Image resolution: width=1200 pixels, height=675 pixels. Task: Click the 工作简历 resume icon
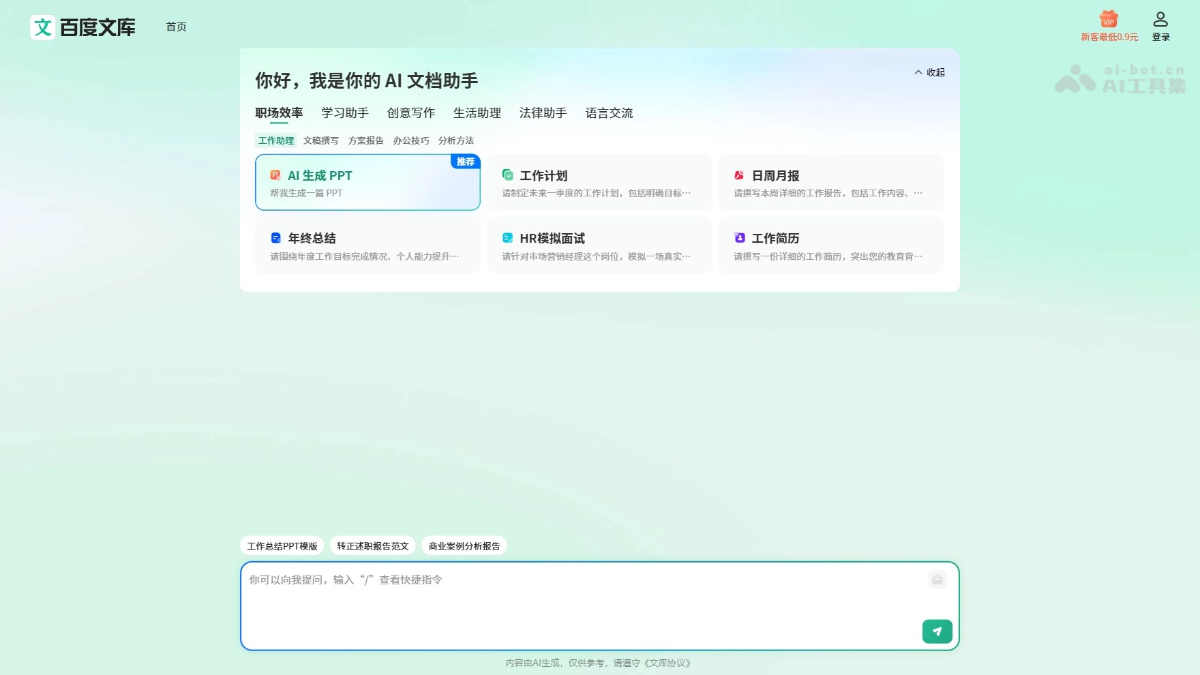tap(742, 238)
